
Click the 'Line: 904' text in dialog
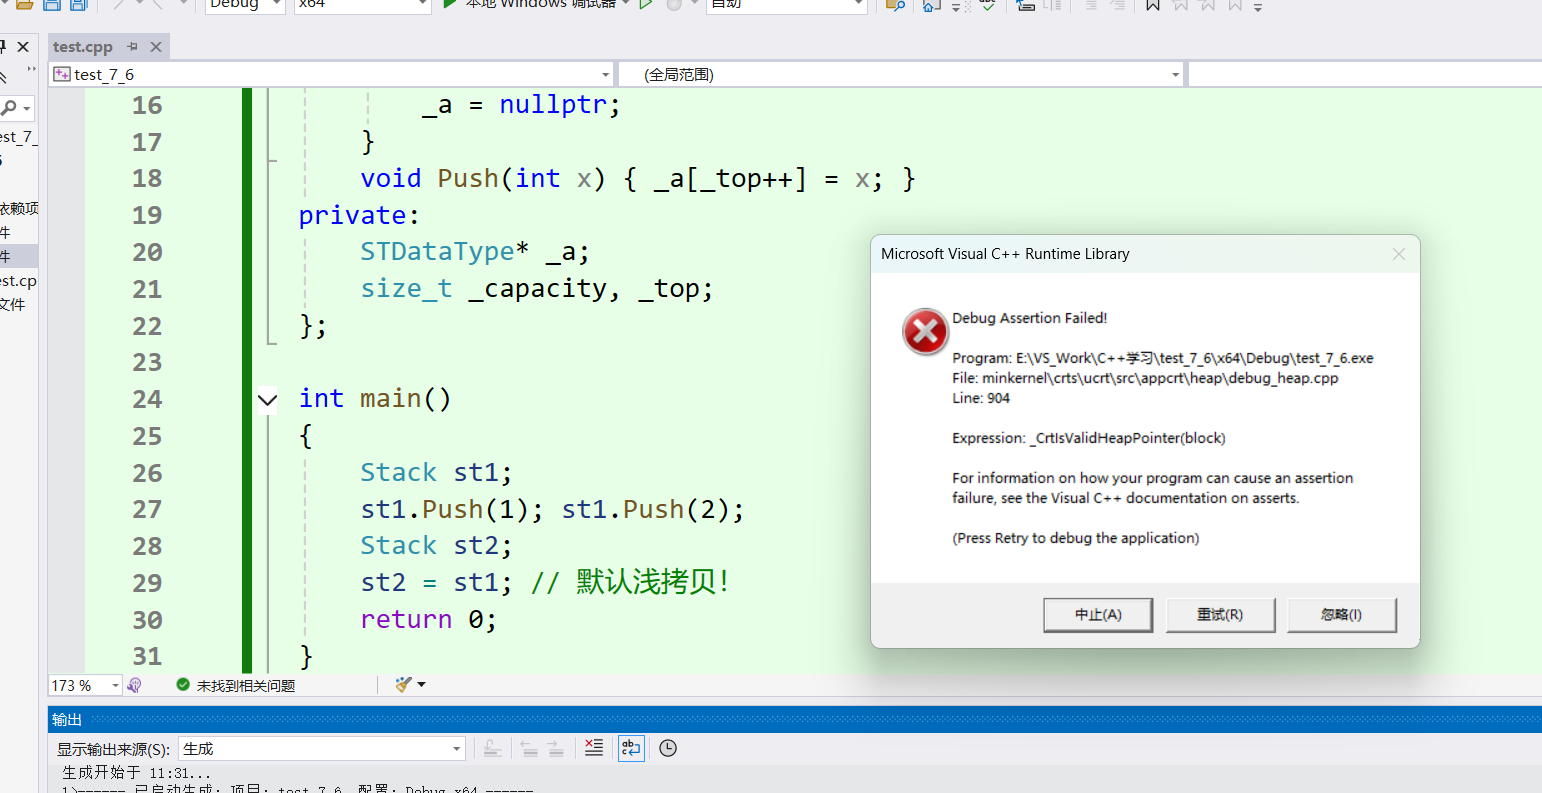point(981,398)
